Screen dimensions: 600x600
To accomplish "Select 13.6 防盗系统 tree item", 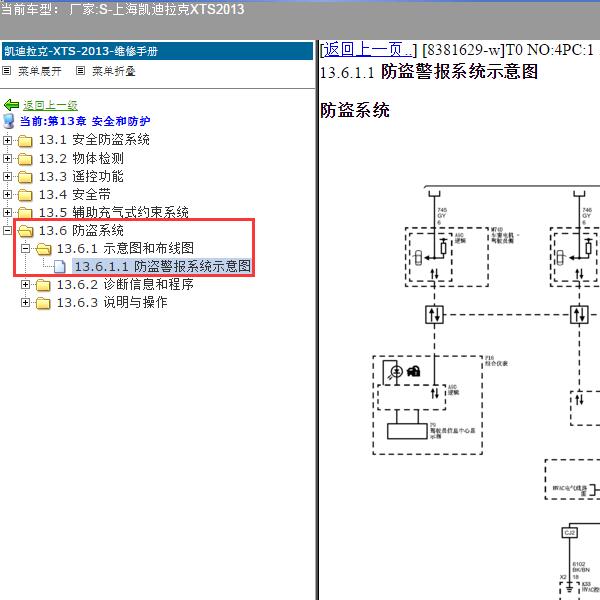I will coord(81,230).
